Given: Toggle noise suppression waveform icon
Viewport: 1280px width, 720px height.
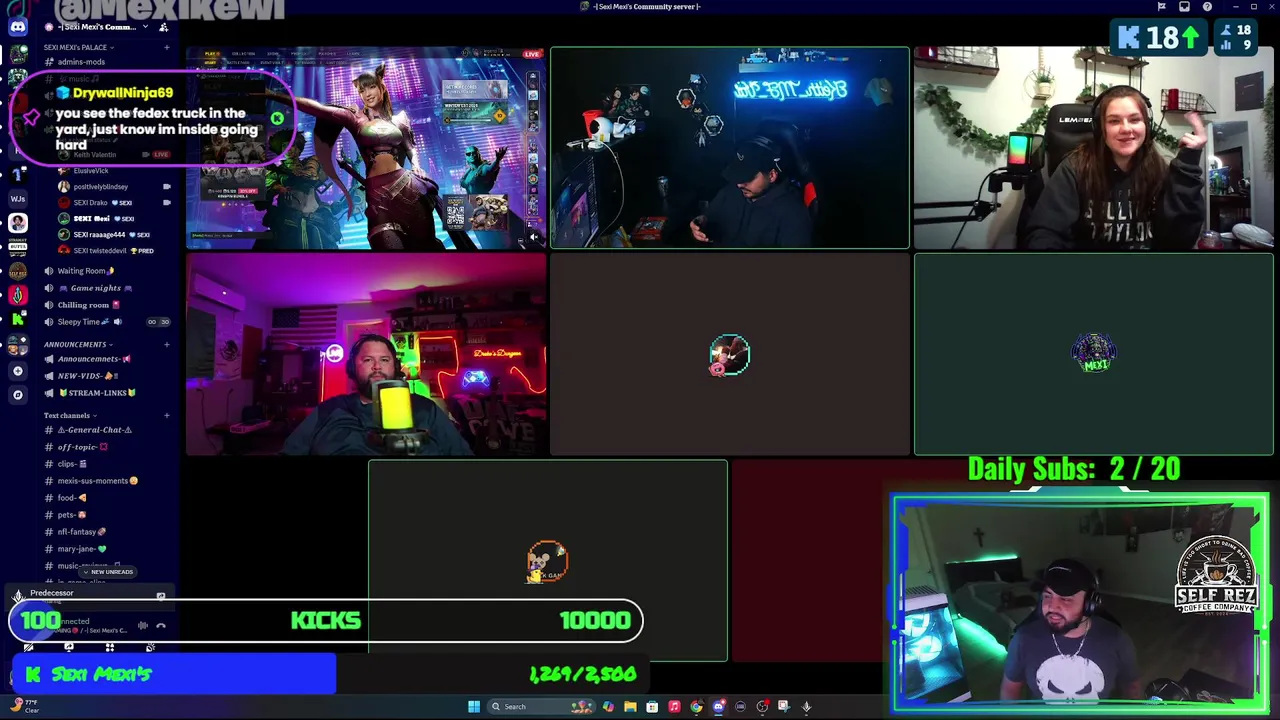Looking at the screenshot, I should click(x=143, y=626).
